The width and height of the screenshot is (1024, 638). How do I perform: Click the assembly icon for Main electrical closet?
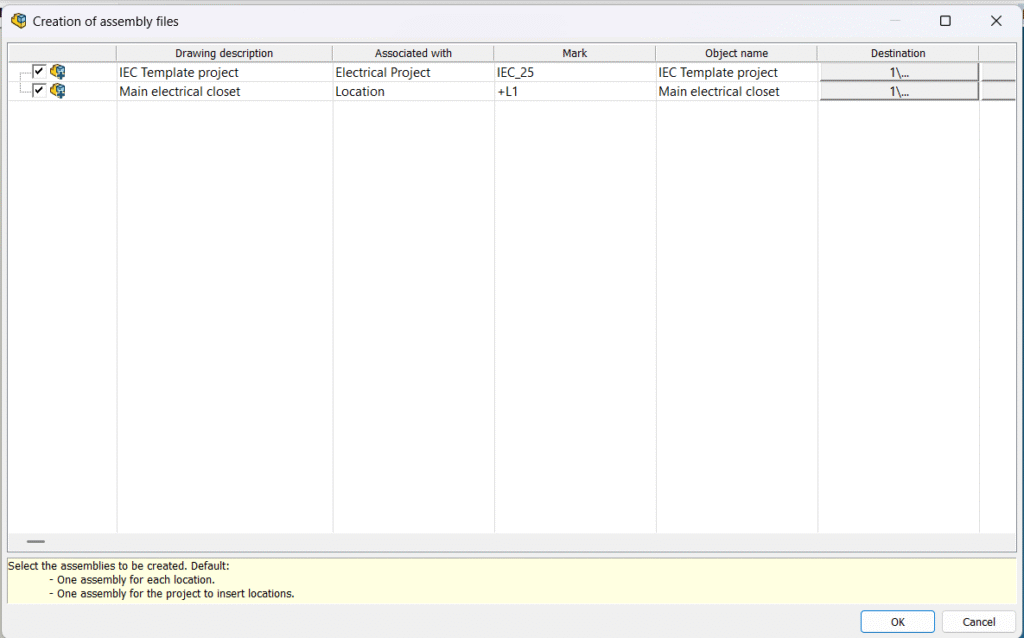pos(58,91)
